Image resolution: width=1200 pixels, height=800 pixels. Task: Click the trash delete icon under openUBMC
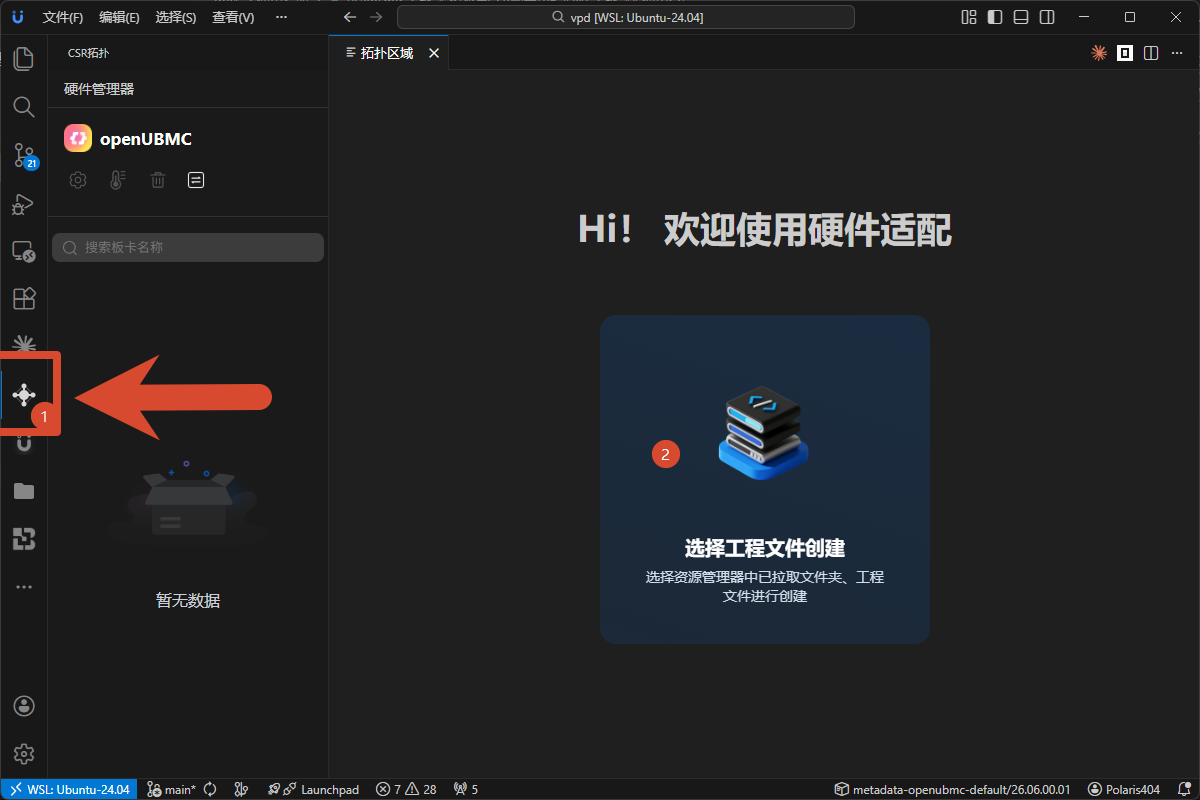(157, 180)
